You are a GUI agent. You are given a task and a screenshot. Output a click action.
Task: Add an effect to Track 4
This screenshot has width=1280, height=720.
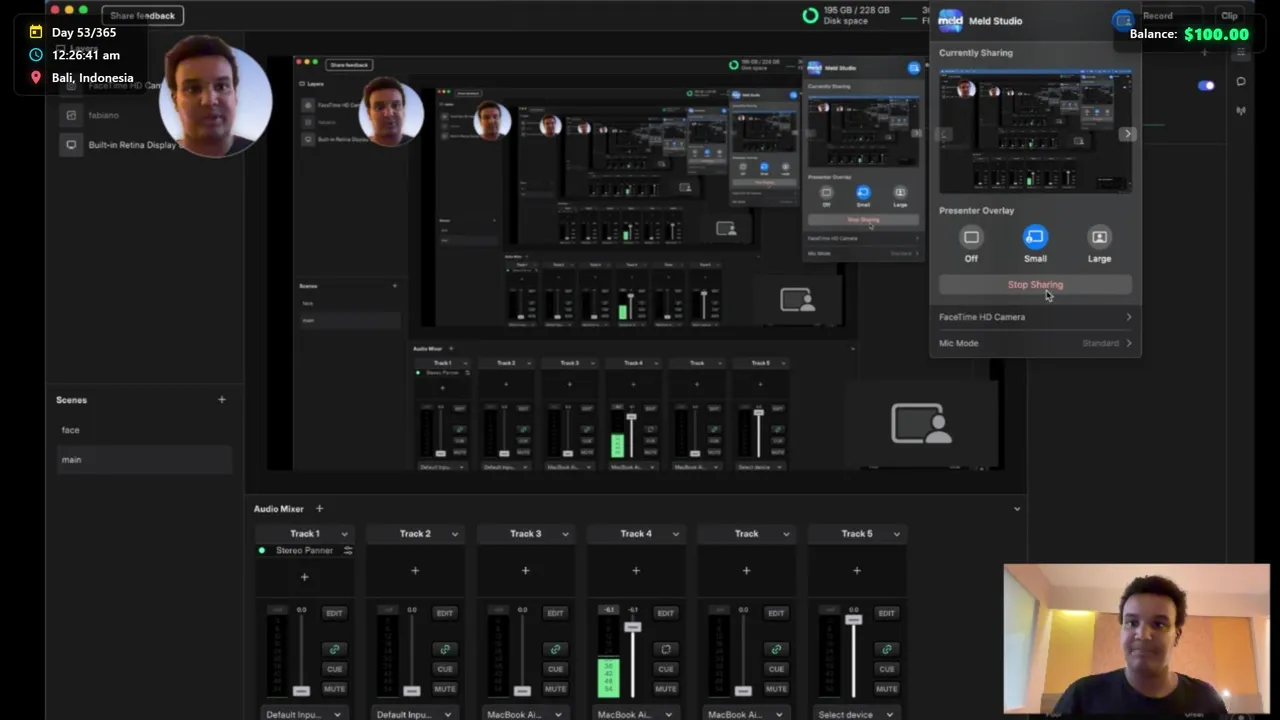pyautogui.click(x=636, y=571)
